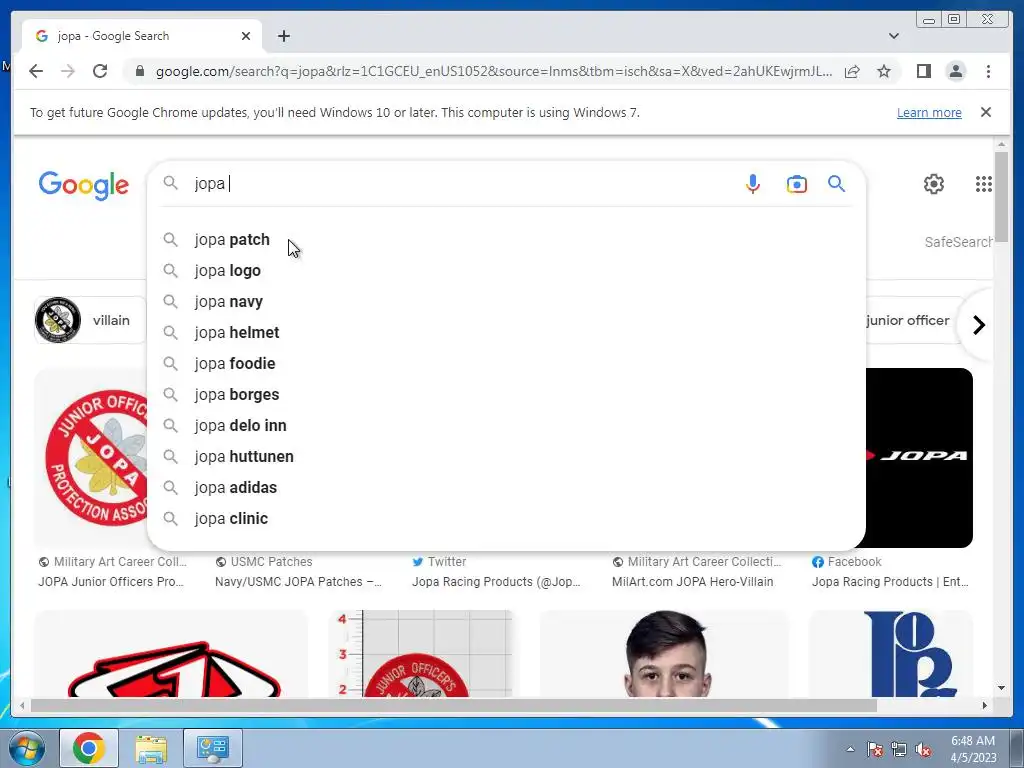The height and width of the screenshot is (768, 1024).
Task: Select suggestion jopa helmet
Action: tap(506, 332)
